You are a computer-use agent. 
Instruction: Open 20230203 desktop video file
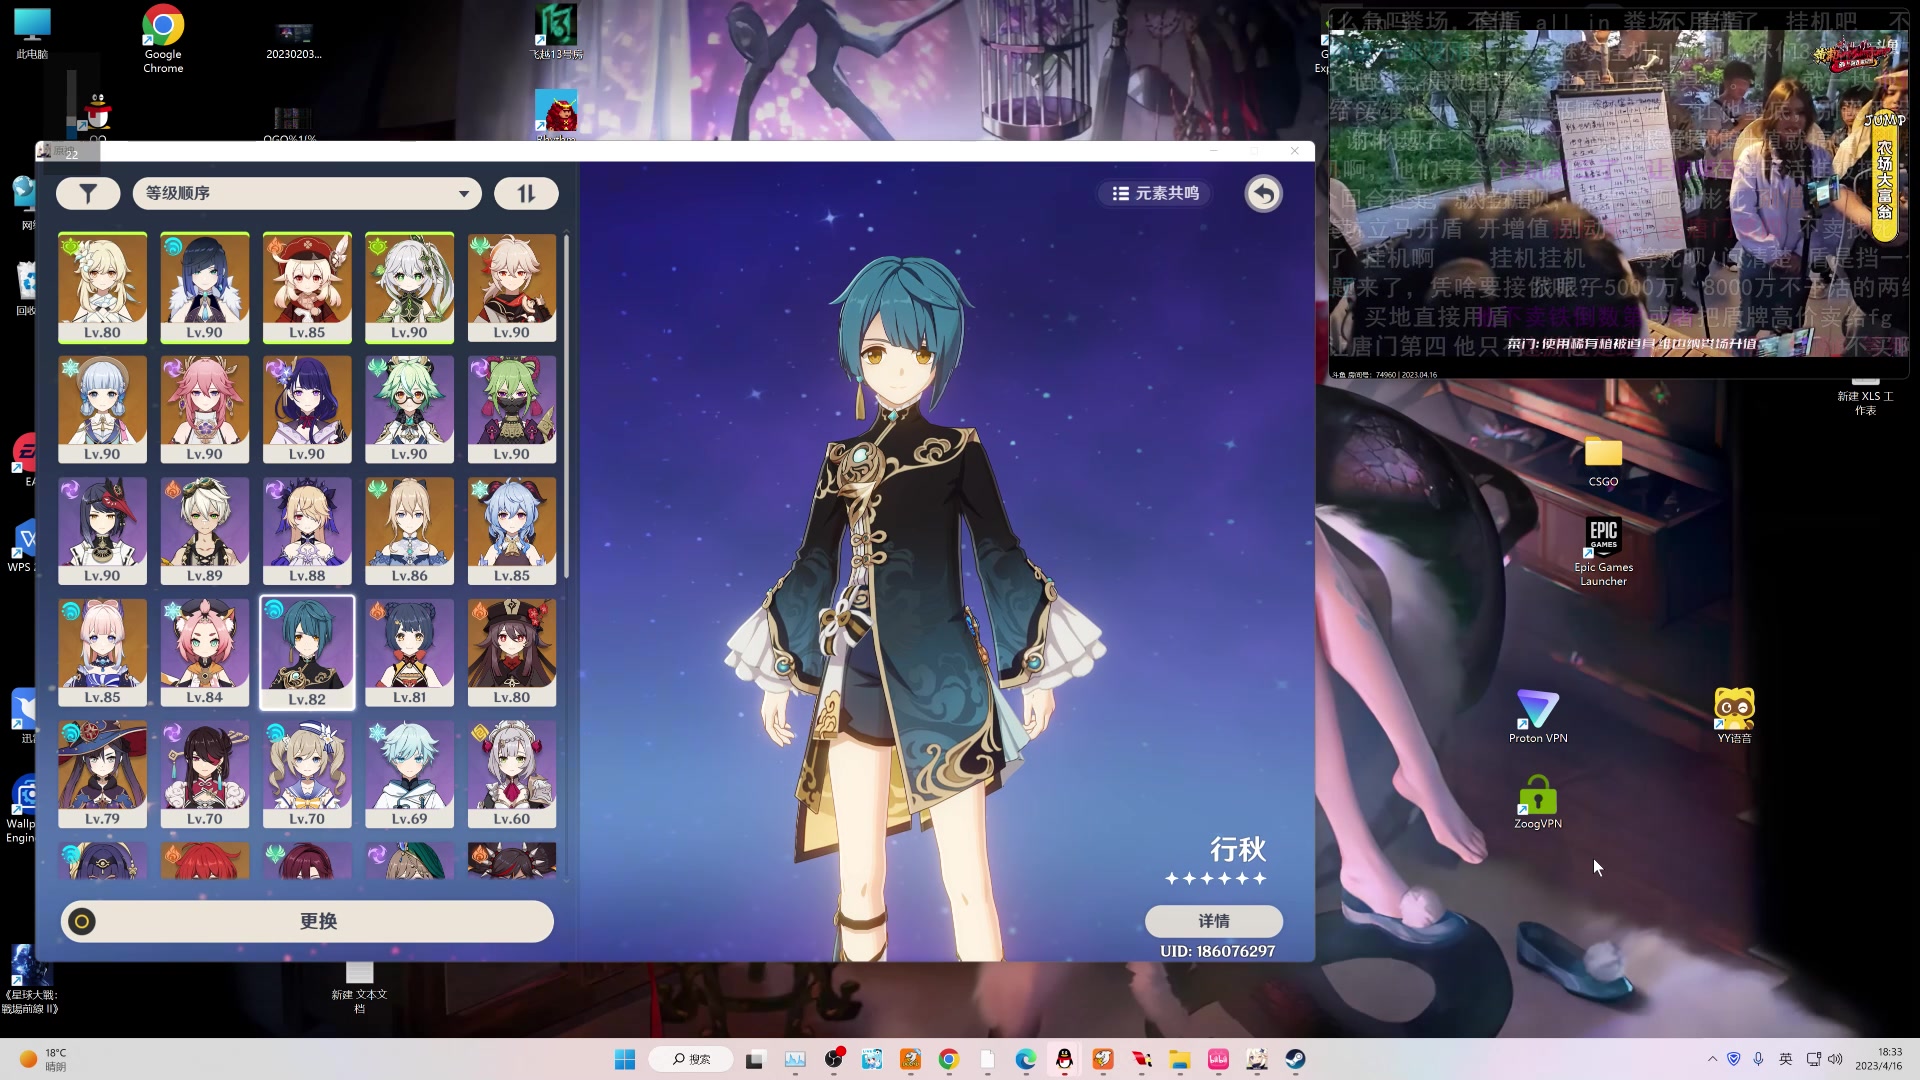(293, 40)
